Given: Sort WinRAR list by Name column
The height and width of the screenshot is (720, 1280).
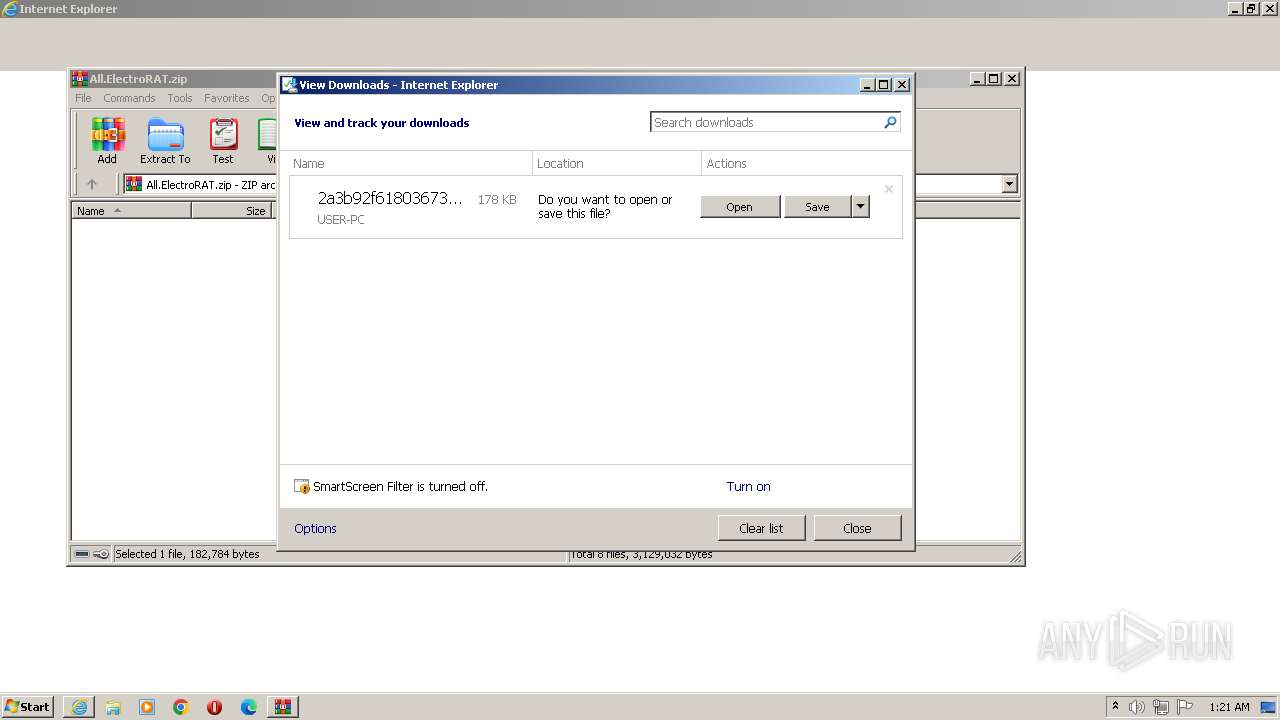Looking at the screenshot, I should 131,211.
